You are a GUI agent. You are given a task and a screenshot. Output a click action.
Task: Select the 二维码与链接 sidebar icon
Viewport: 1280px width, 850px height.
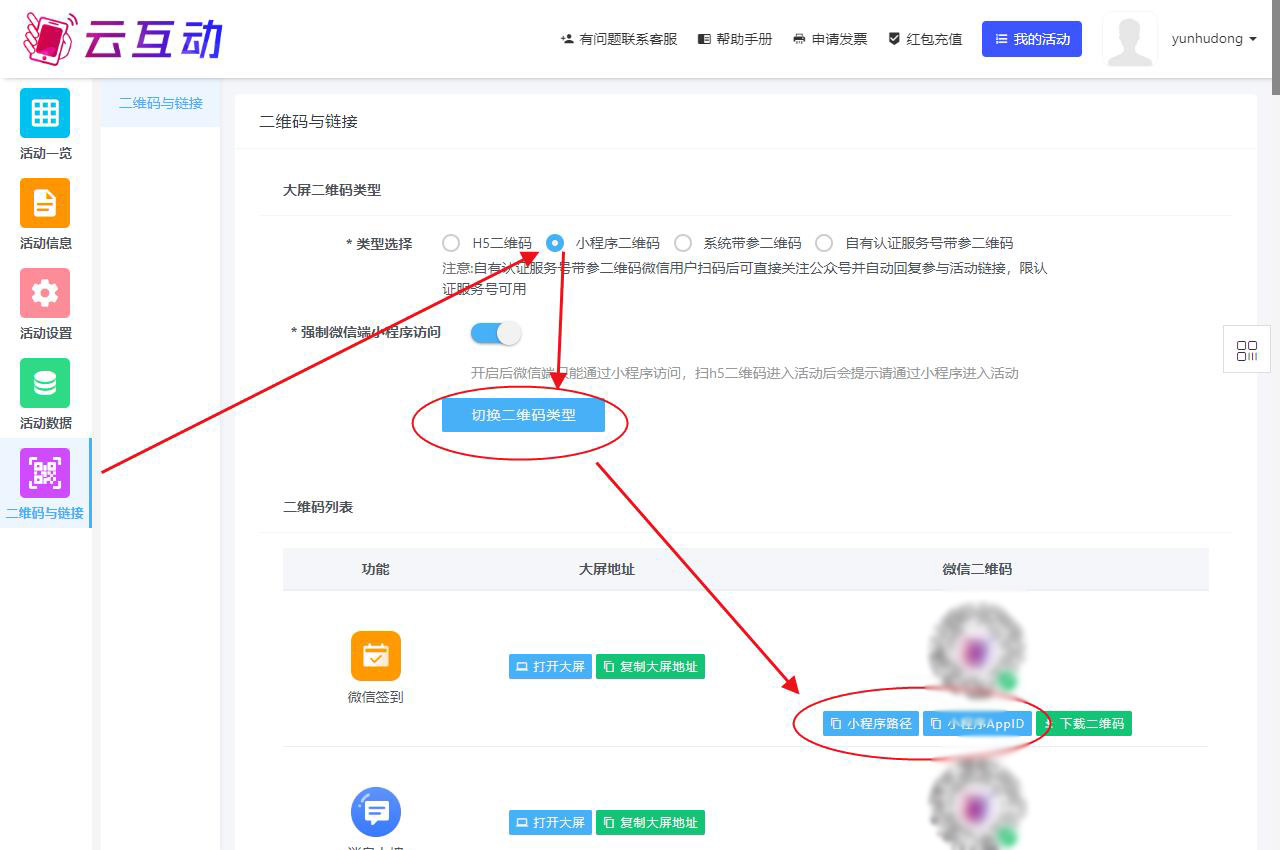[x=45, y=474]
